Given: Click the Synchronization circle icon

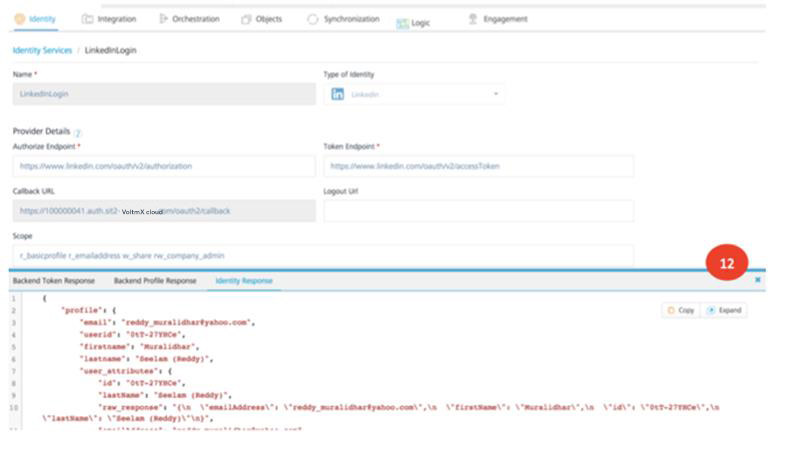Looking at the screenshot, I should (x=313, y=19).
